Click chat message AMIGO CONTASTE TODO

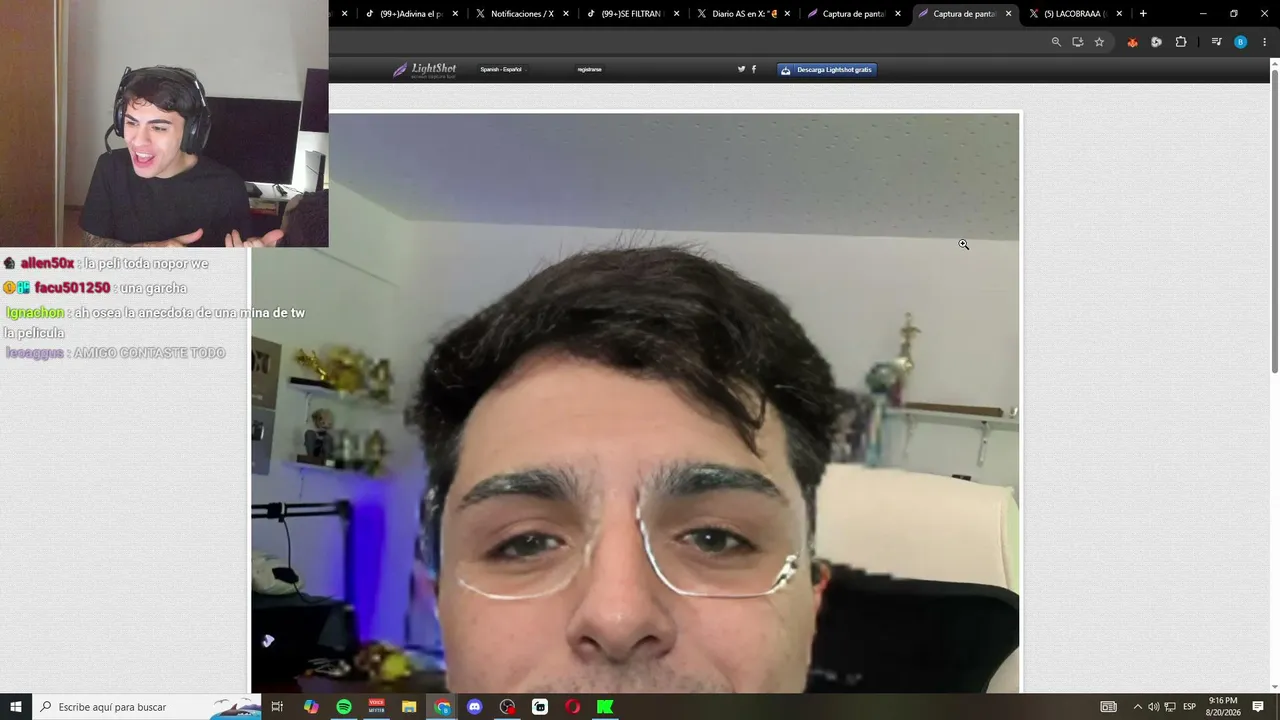point(149,353)
